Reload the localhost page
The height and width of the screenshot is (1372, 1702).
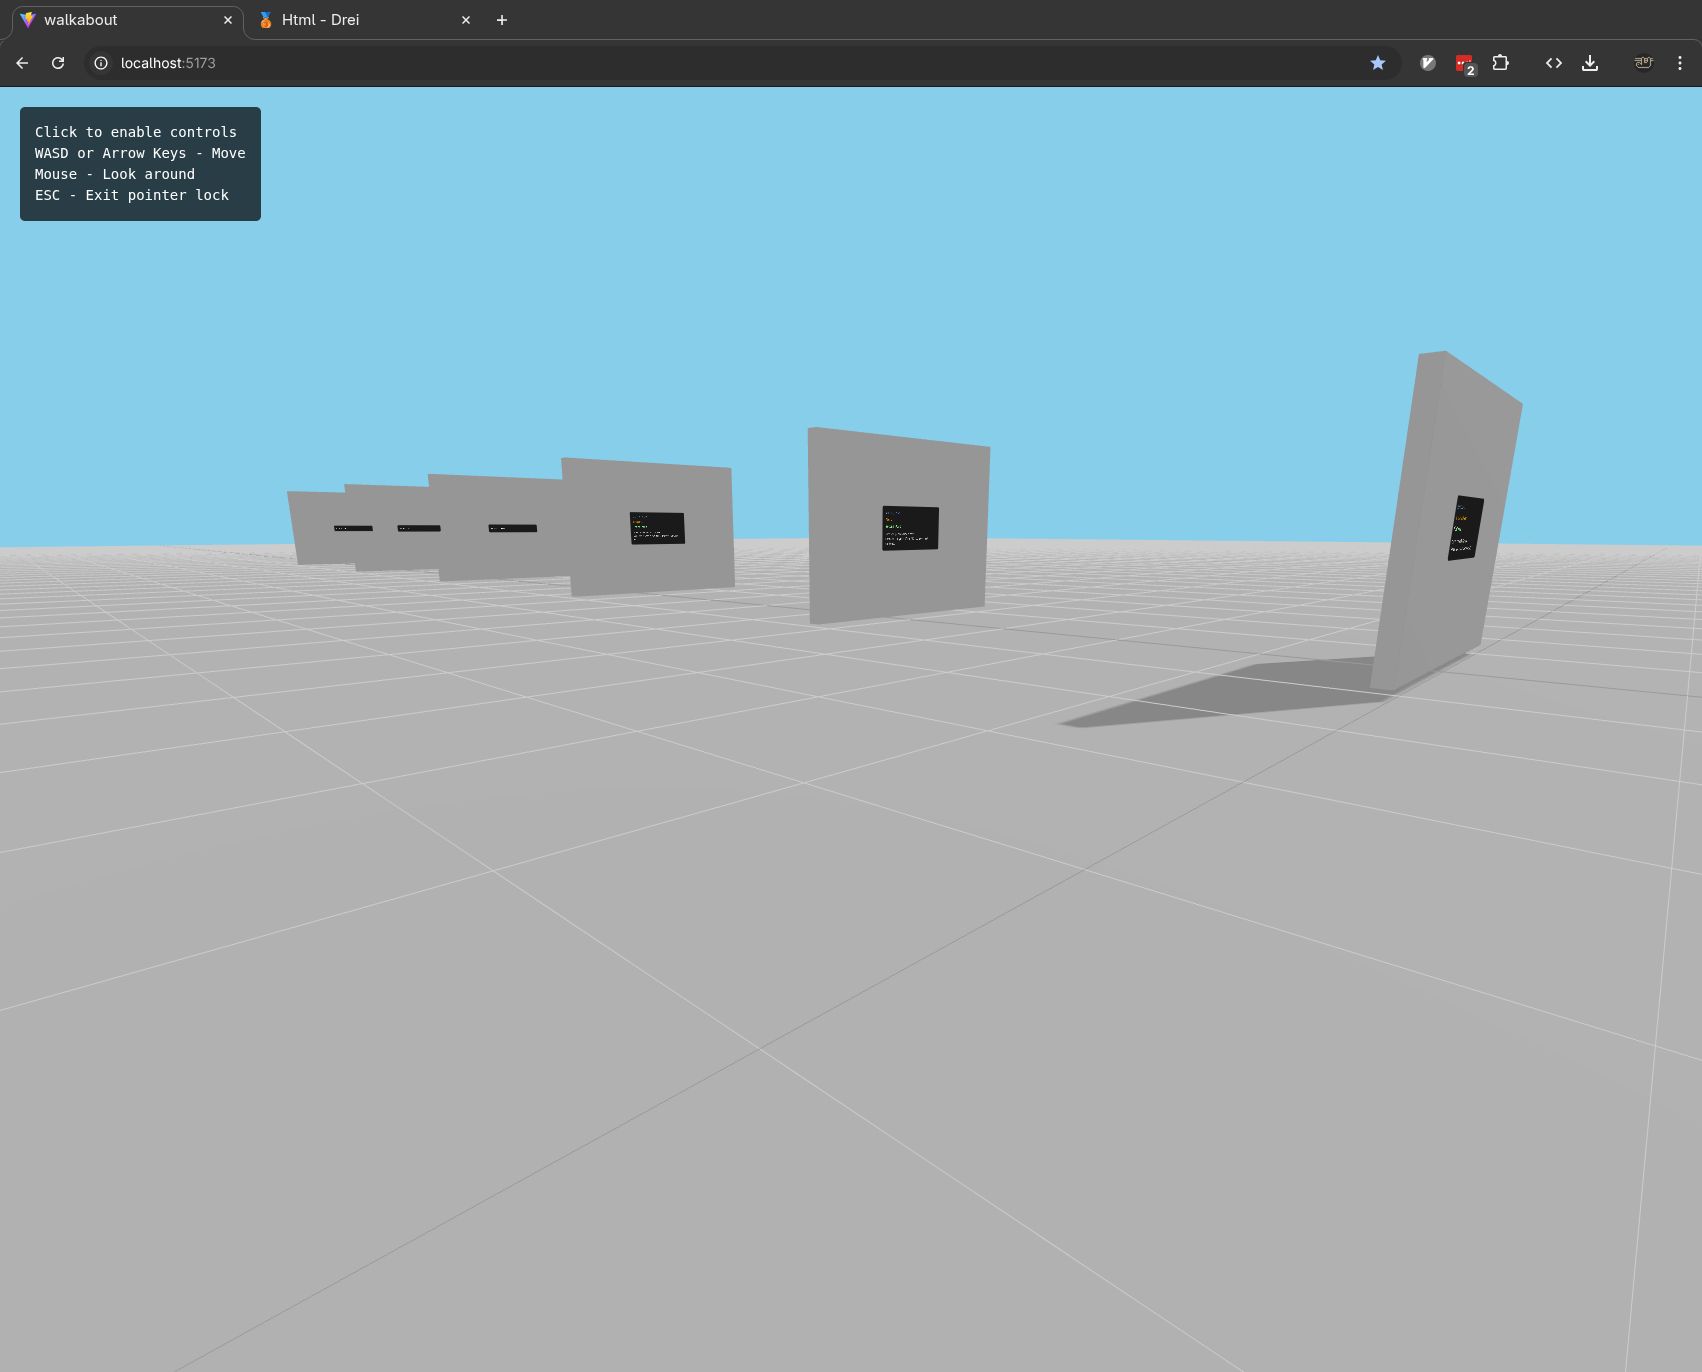(x=58, y=63)
